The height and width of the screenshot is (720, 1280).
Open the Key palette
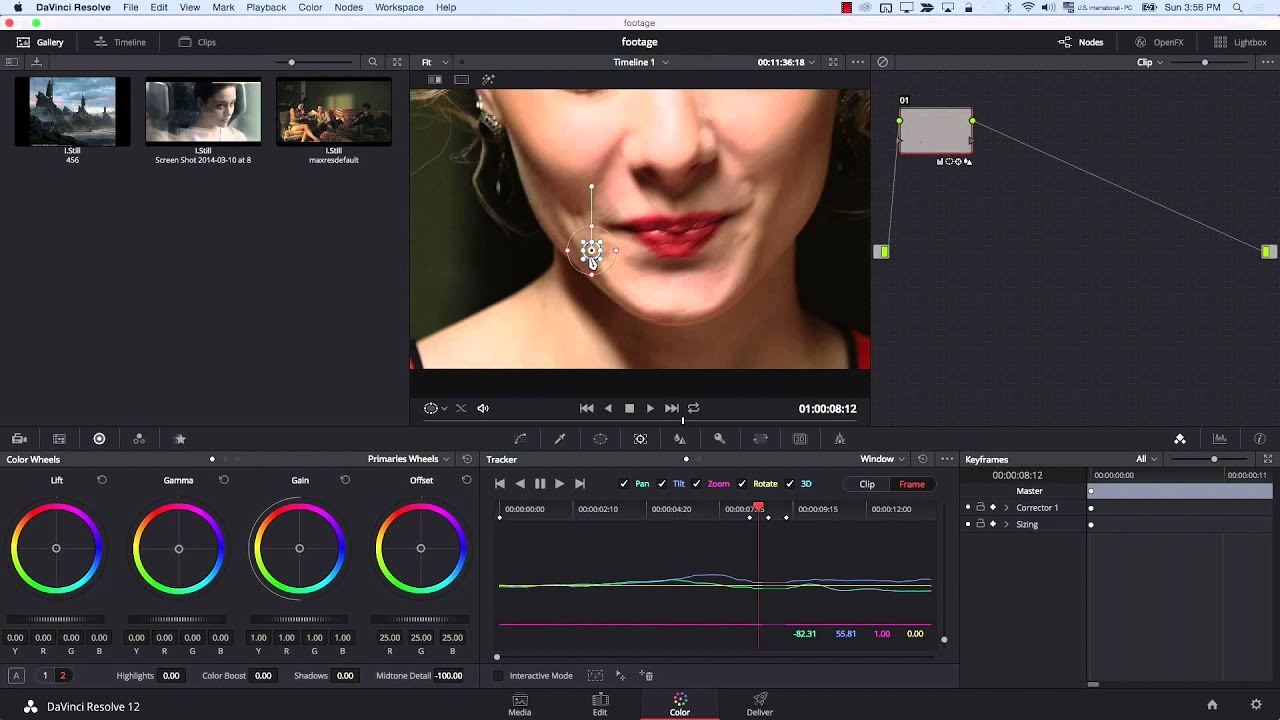[x=719, y=439]
